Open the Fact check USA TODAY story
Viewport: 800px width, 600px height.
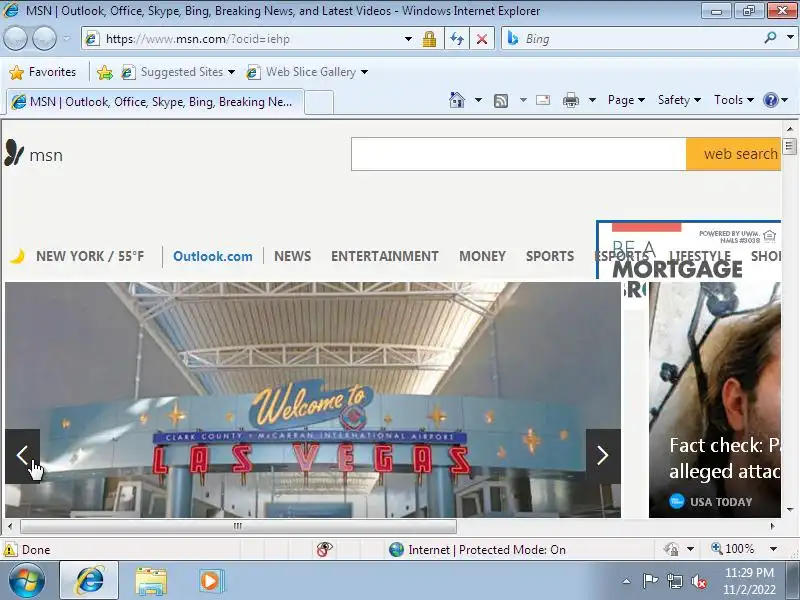[715, 400]
